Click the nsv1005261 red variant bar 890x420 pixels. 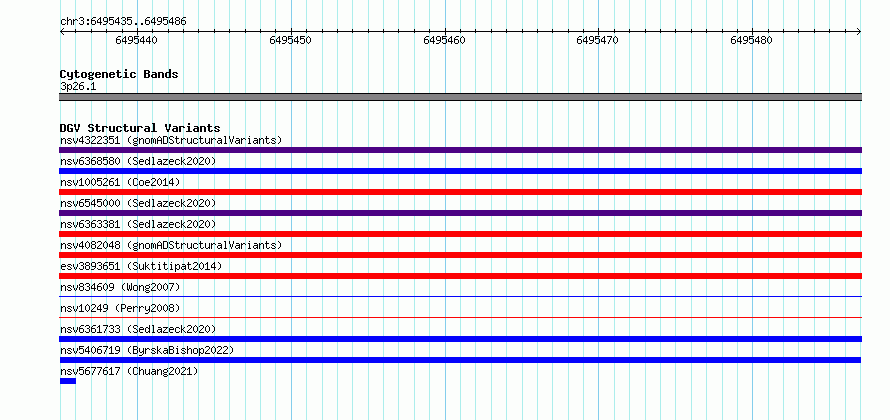click(x=460, y=192)
